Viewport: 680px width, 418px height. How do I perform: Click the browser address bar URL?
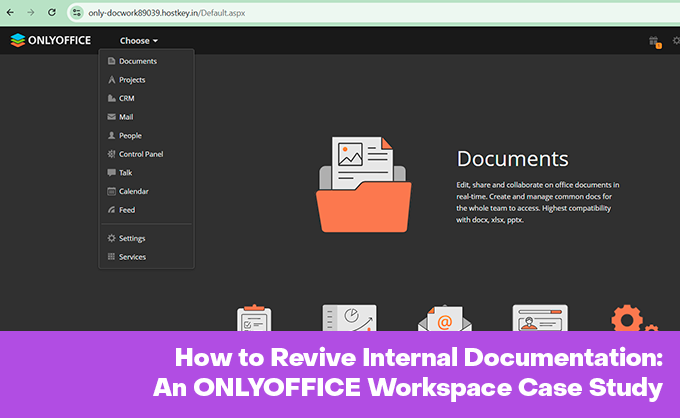[x=167, y=13]
